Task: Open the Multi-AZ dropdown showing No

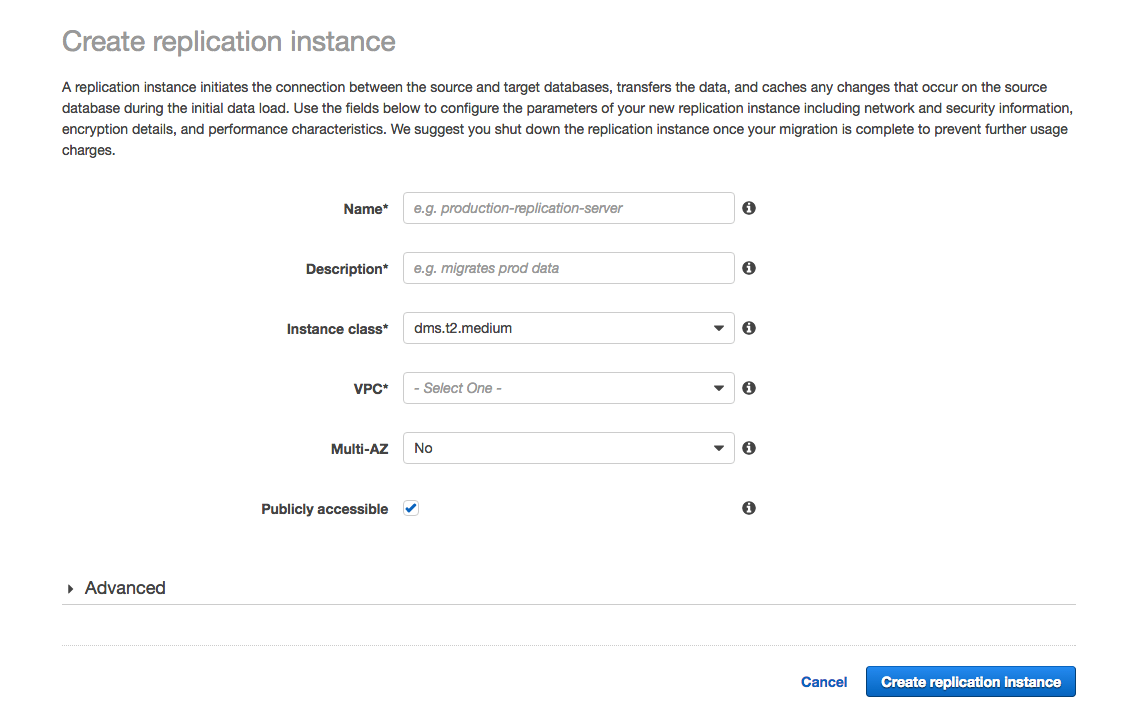Action: 568,448
